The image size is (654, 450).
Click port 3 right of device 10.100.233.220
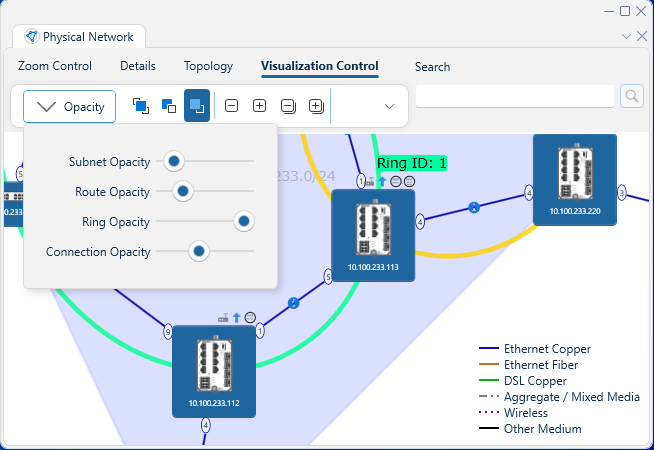click(622, 193)
